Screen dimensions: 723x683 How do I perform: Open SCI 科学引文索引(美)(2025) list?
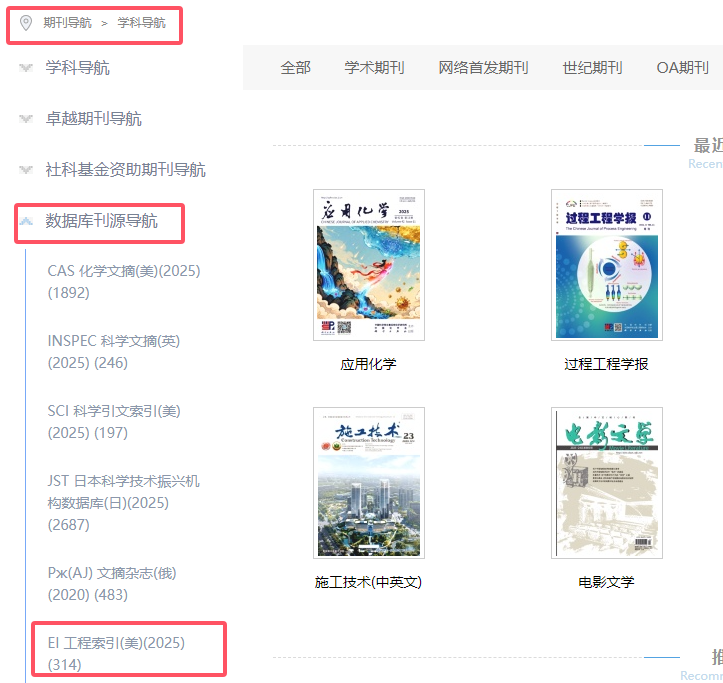pos(114,422)
